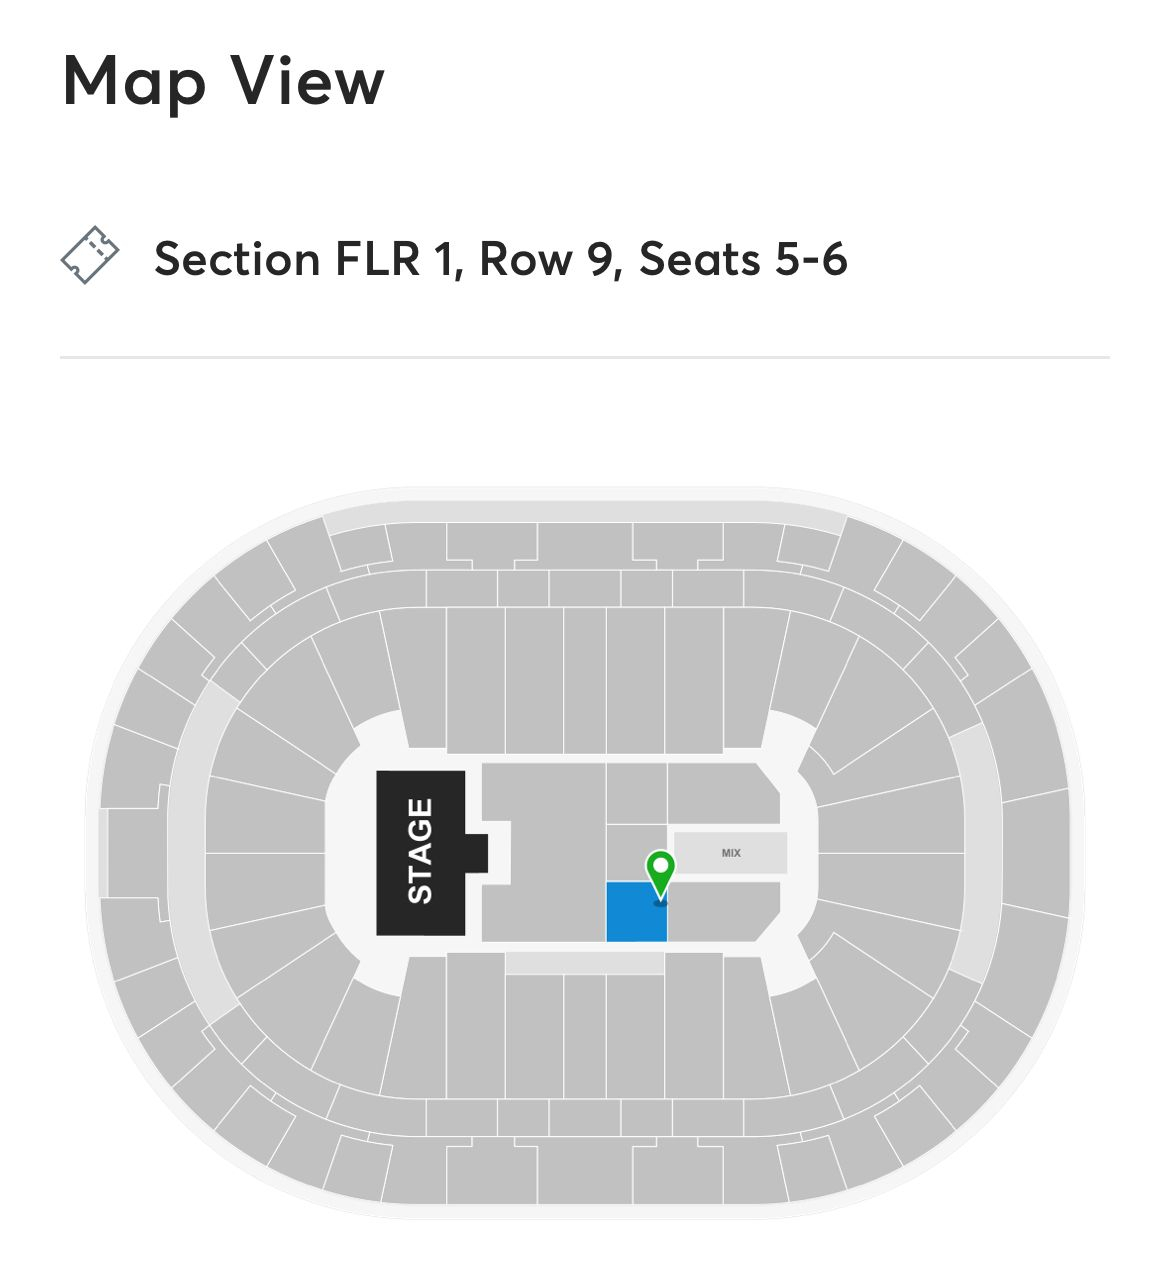Select the light gray strip below floor sections
1170x1275 pixels.
pyautogui.click(x=585, y=963)
